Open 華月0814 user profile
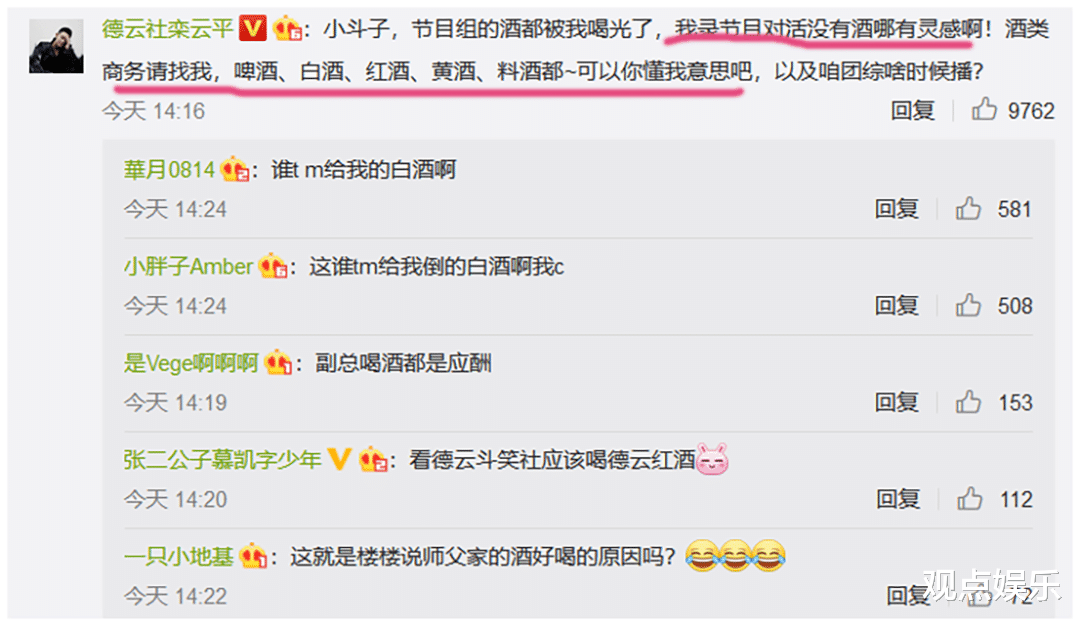The width and height of the screenshot is (1080, 626). (x=169, y=169)
